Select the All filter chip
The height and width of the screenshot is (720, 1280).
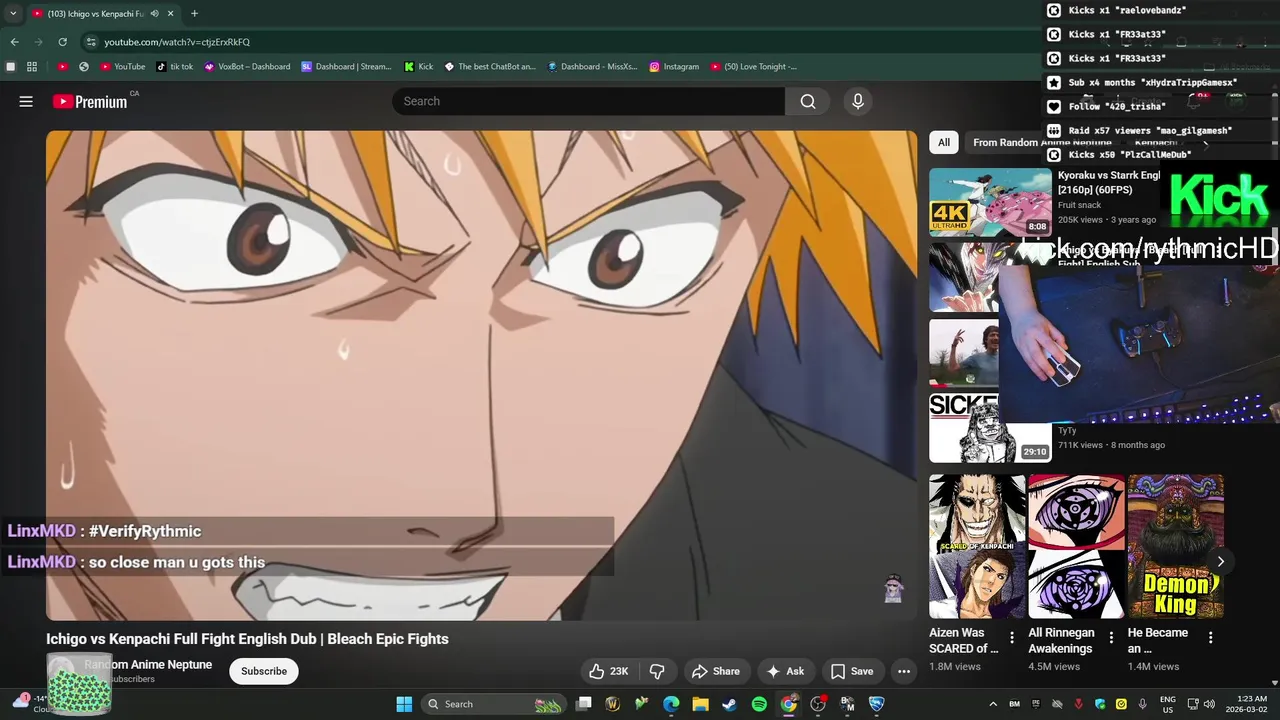(943, 142)
